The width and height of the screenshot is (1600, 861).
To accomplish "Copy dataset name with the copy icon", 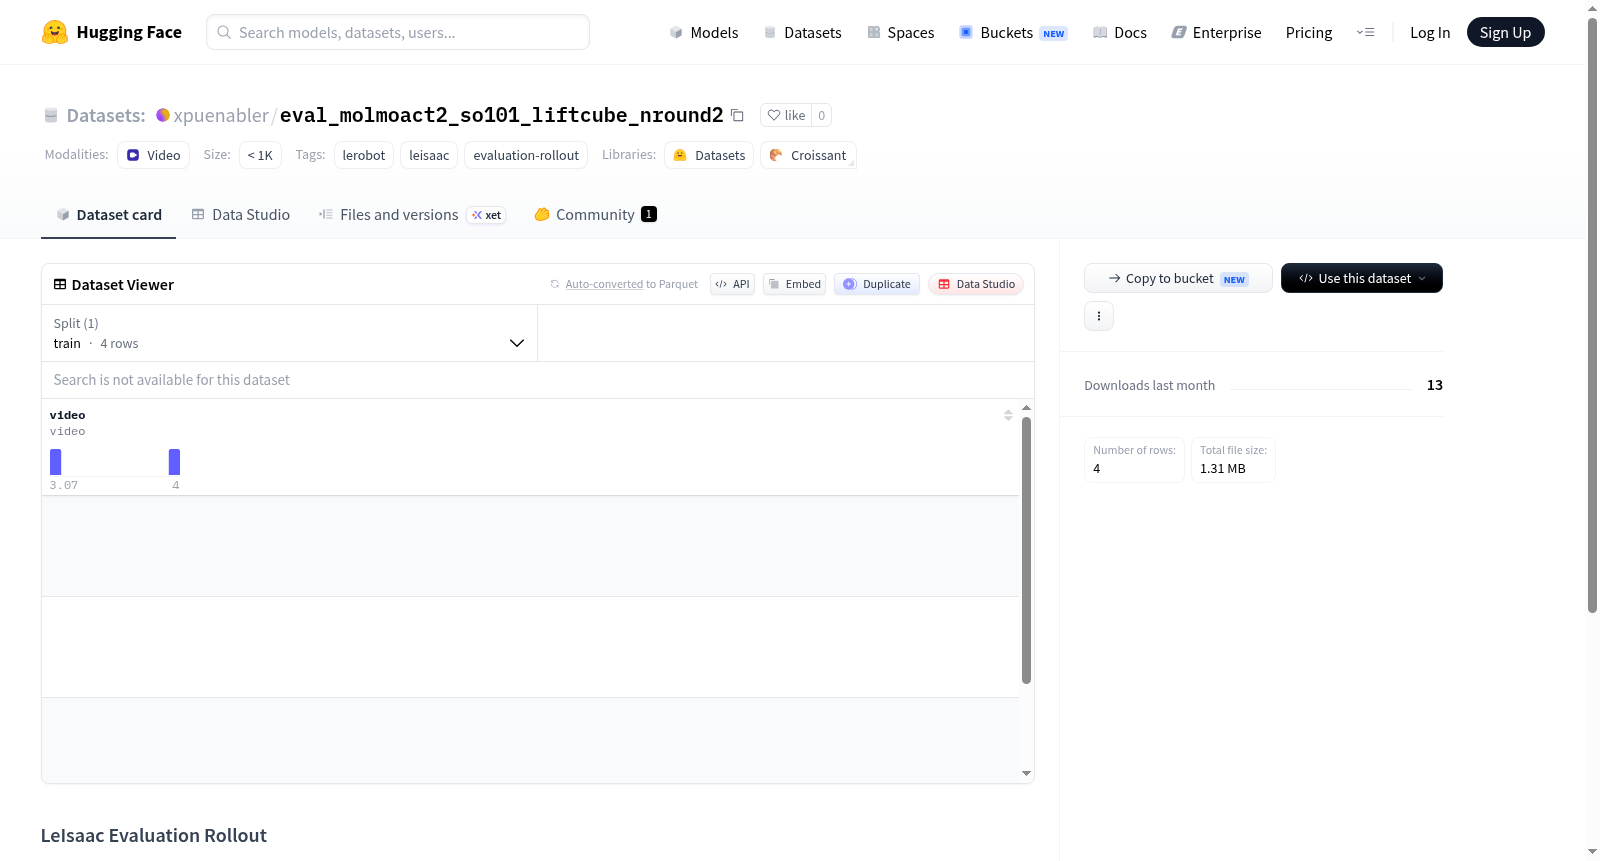I will 737,115.
